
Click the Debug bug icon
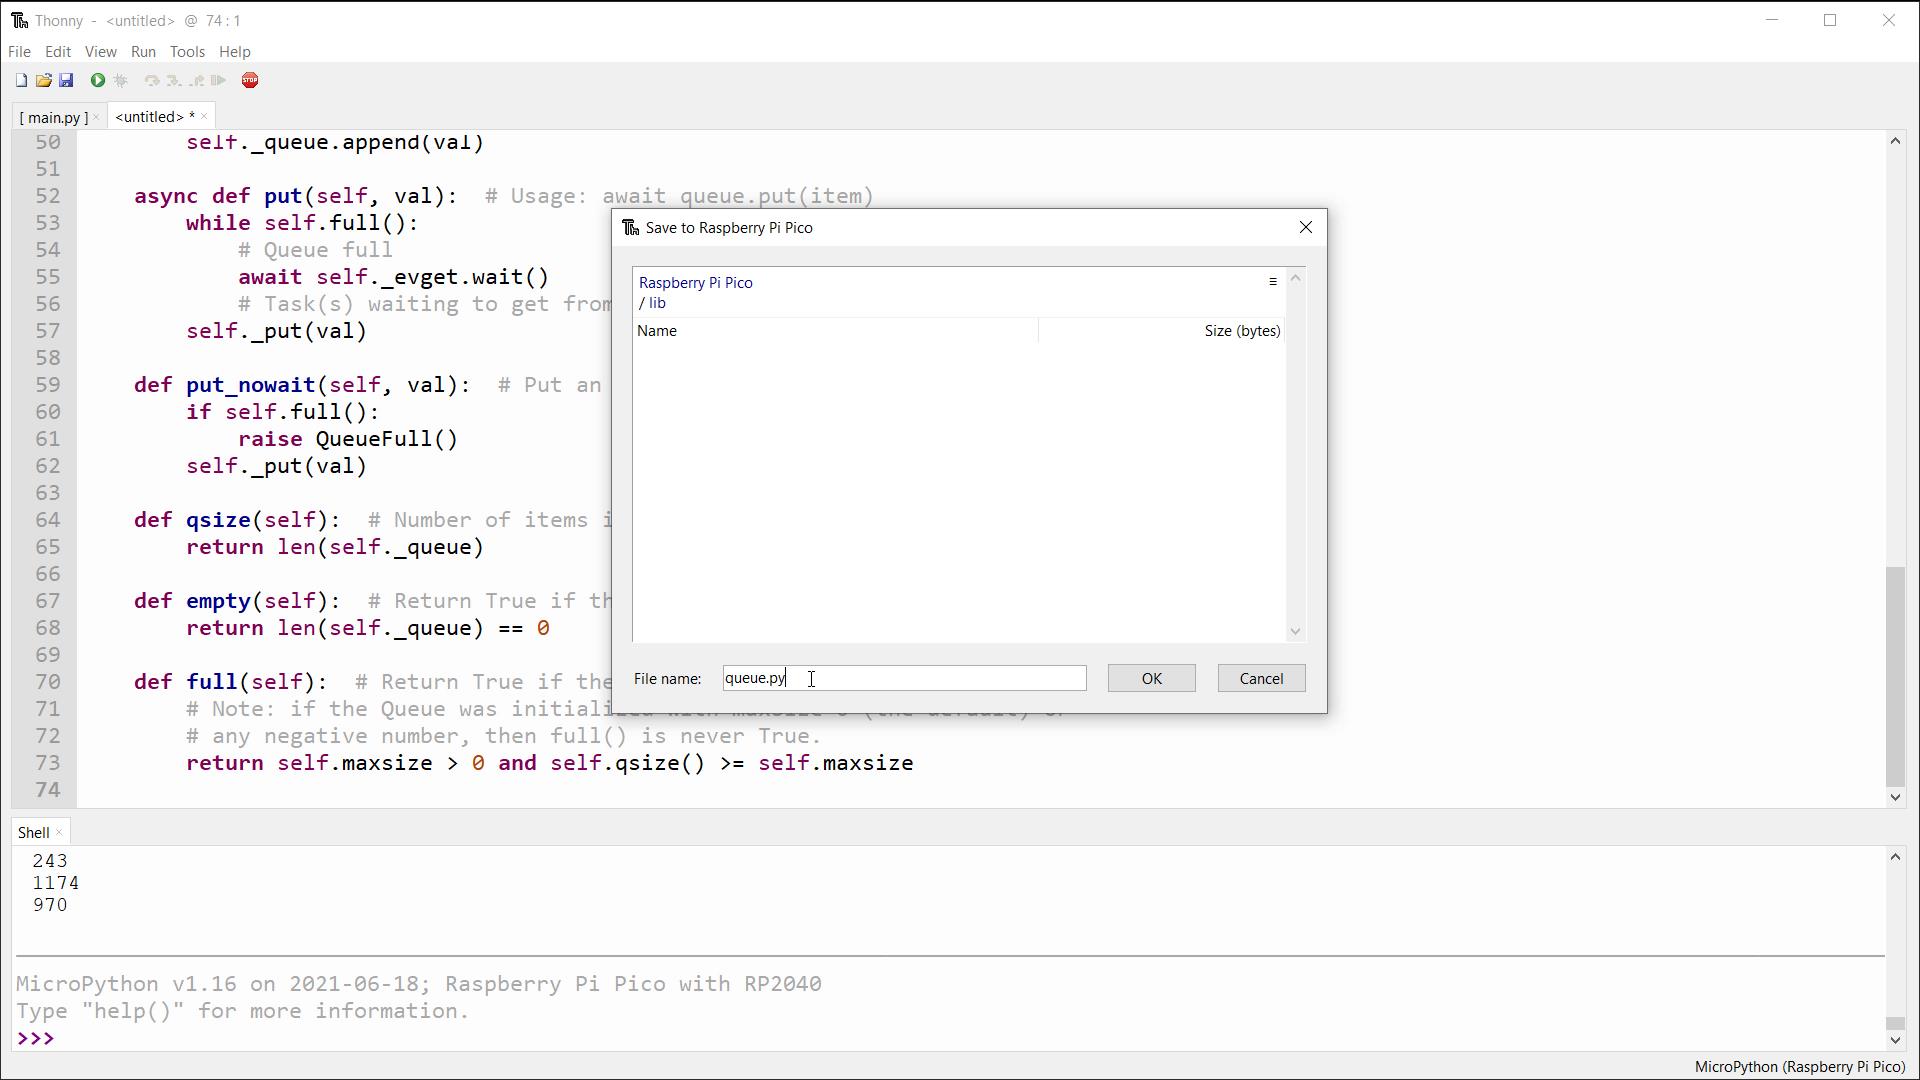(x=121, y=81)
